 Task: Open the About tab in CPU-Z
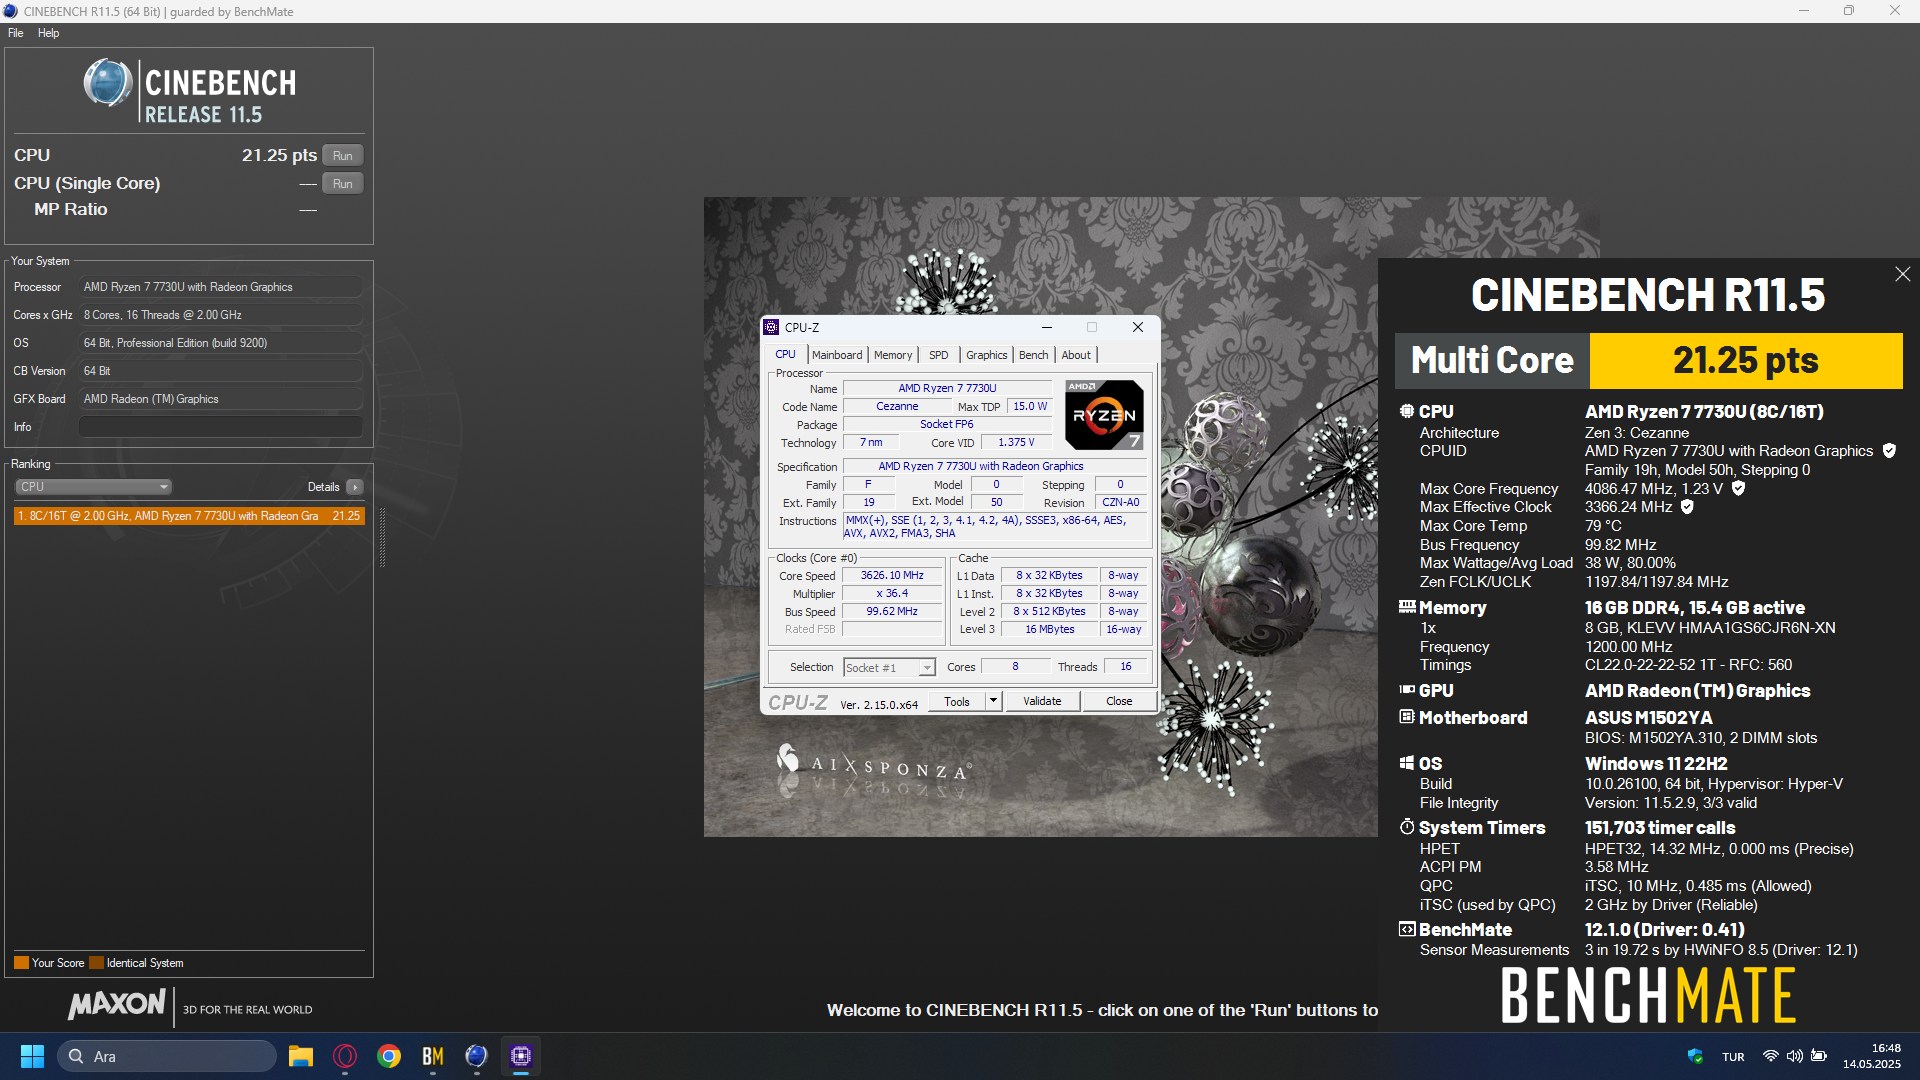(1076, 355)
